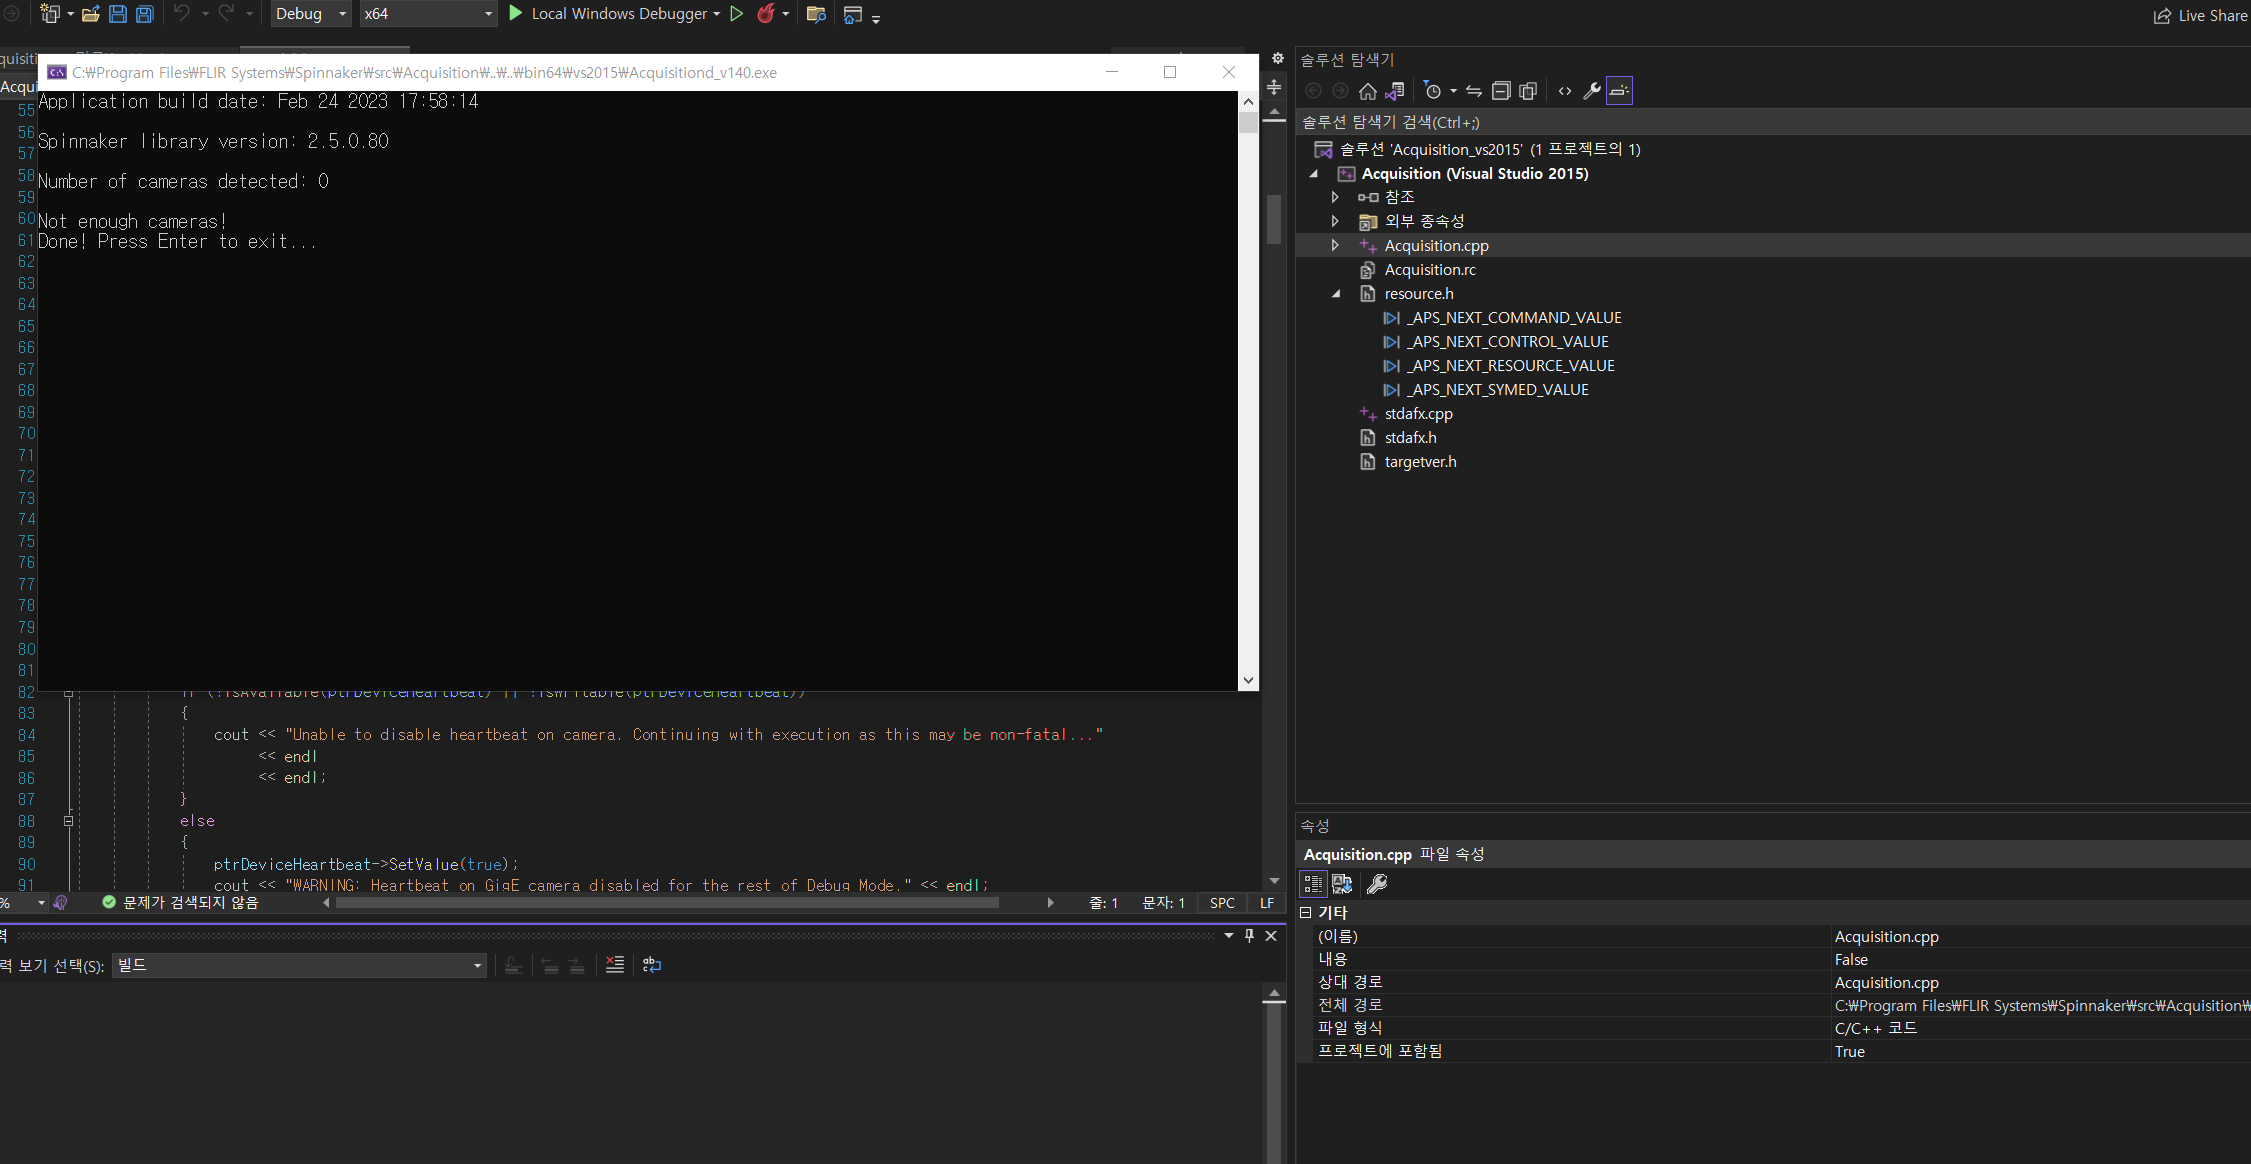Open the pending changes filter dropdown arrow

coord(1453,91)
